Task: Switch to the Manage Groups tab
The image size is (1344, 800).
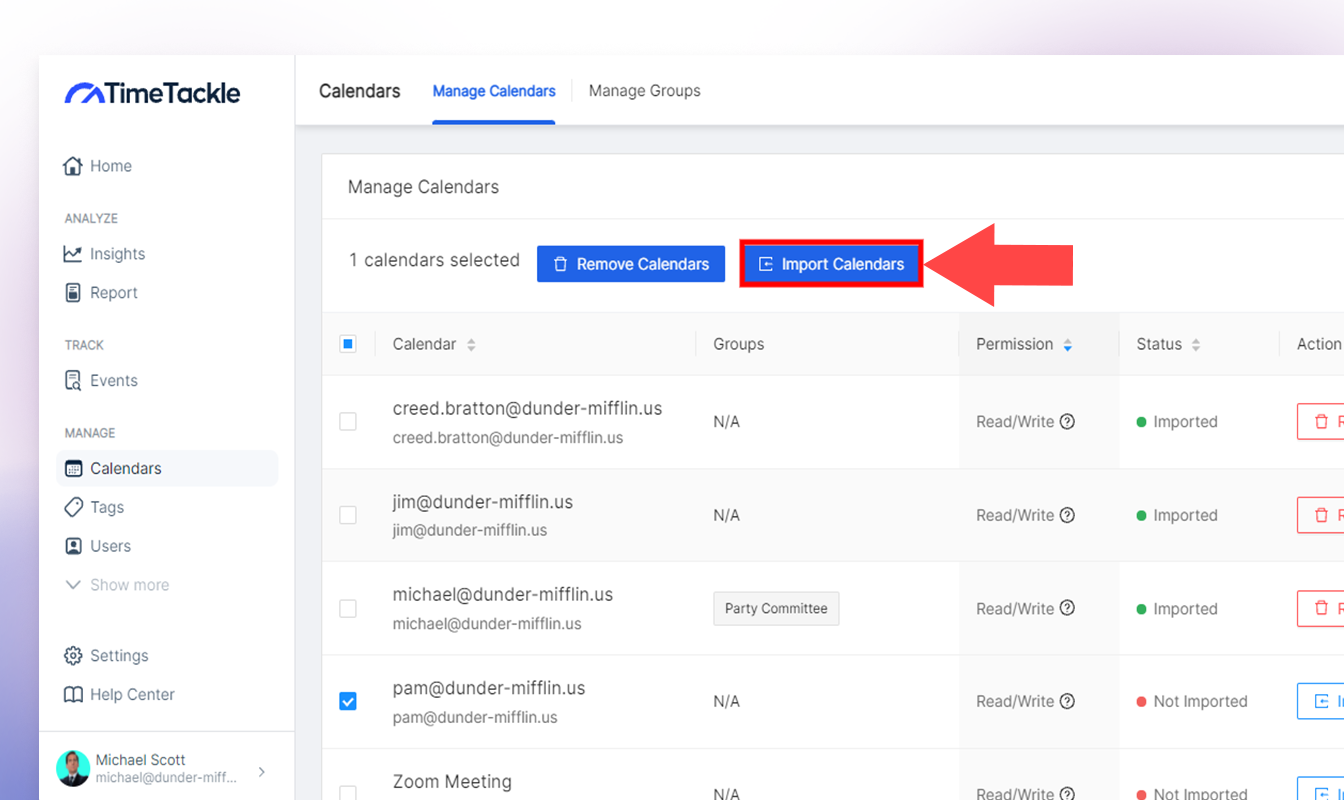Action: point(645,91)
